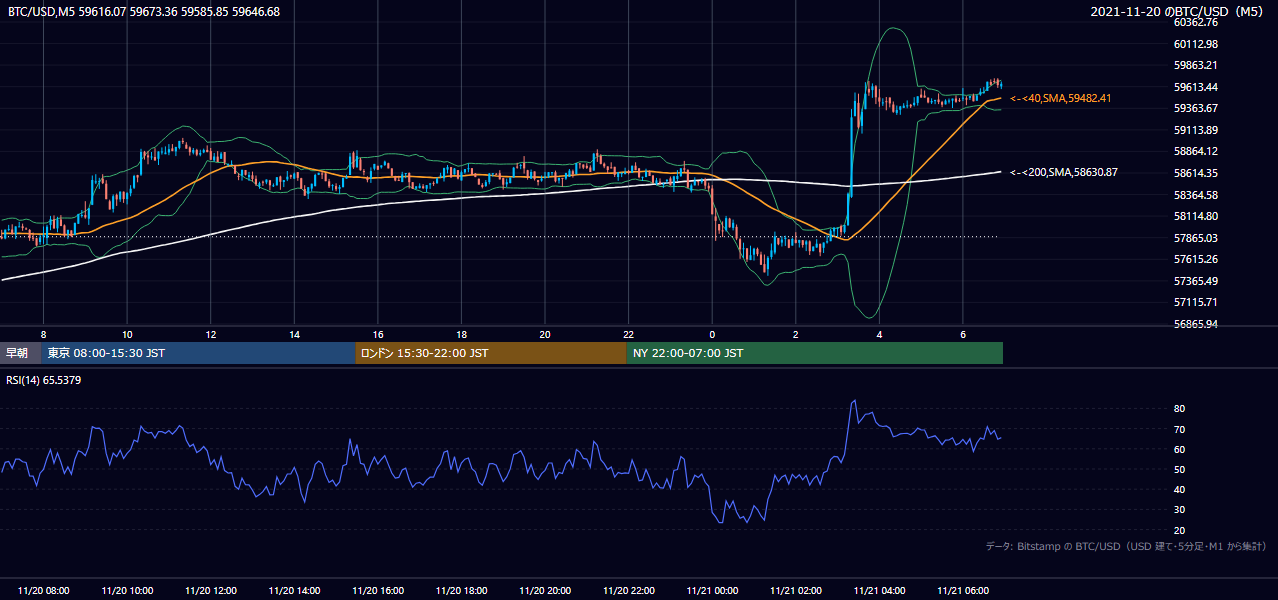The width and height of the screenshot is (1278, 600).
Task: Click the Bitstamp data source note
Action: tap(1126, 546)
